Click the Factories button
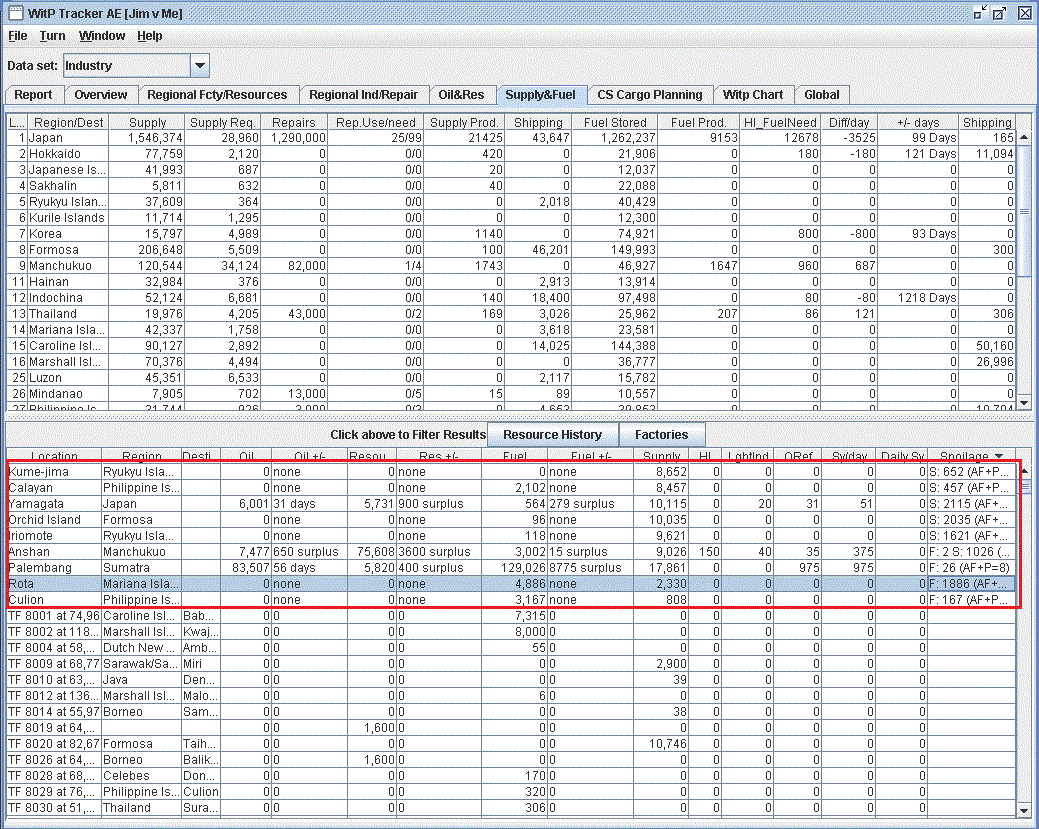 [661, 435]
